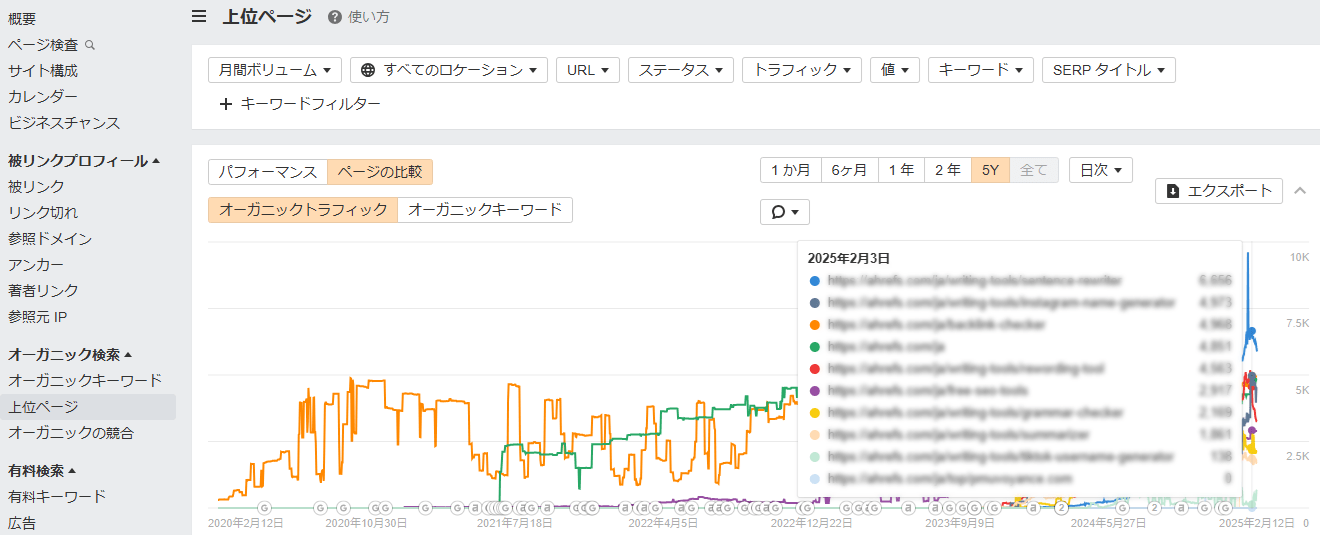1320x535 pixels.
Task: Click the globe icon in すべてのロケーション
Action: point(368,70)
